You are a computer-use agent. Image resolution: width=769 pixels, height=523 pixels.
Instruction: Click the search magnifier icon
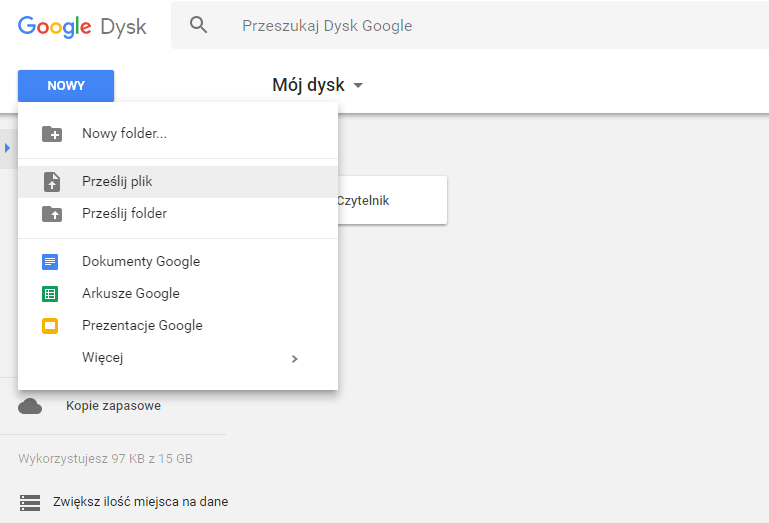(x=198, y=25)
